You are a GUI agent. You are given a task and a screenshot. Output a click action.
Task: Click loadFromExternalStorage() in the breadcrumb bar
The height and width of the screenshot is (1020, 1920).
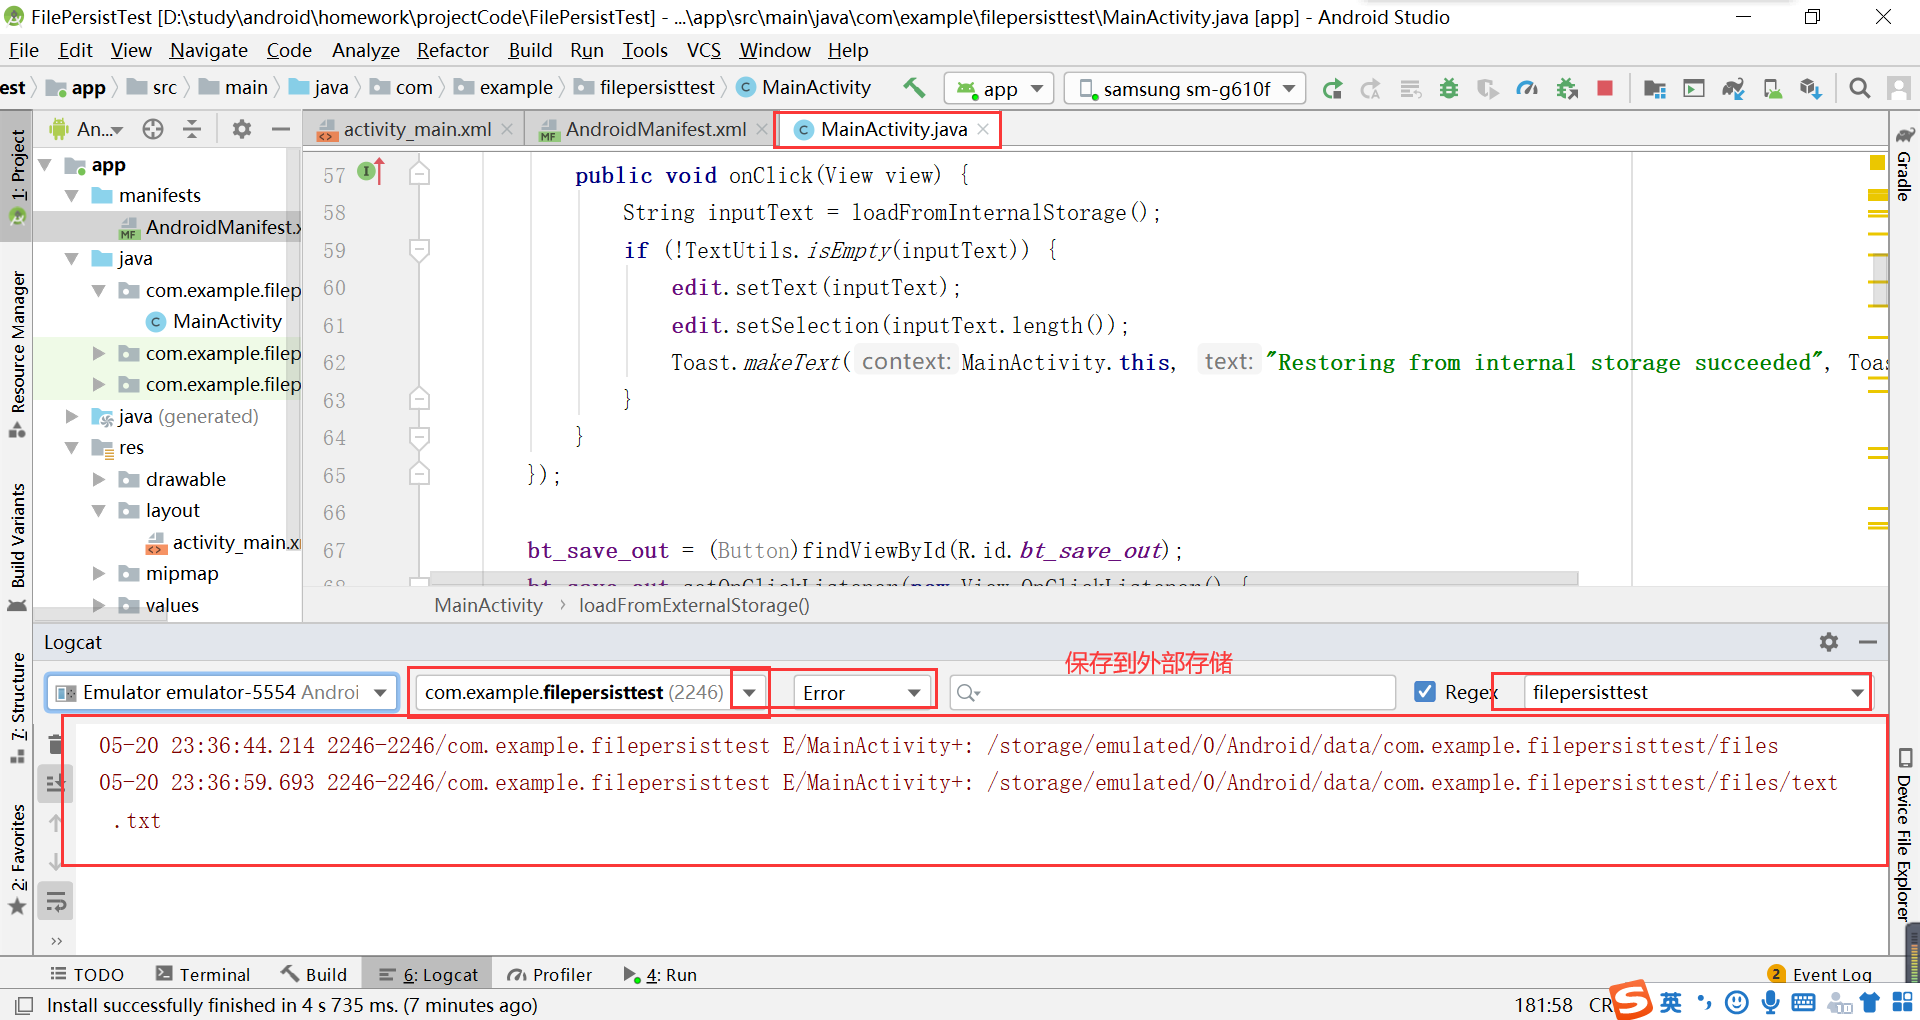pos(694,605)
